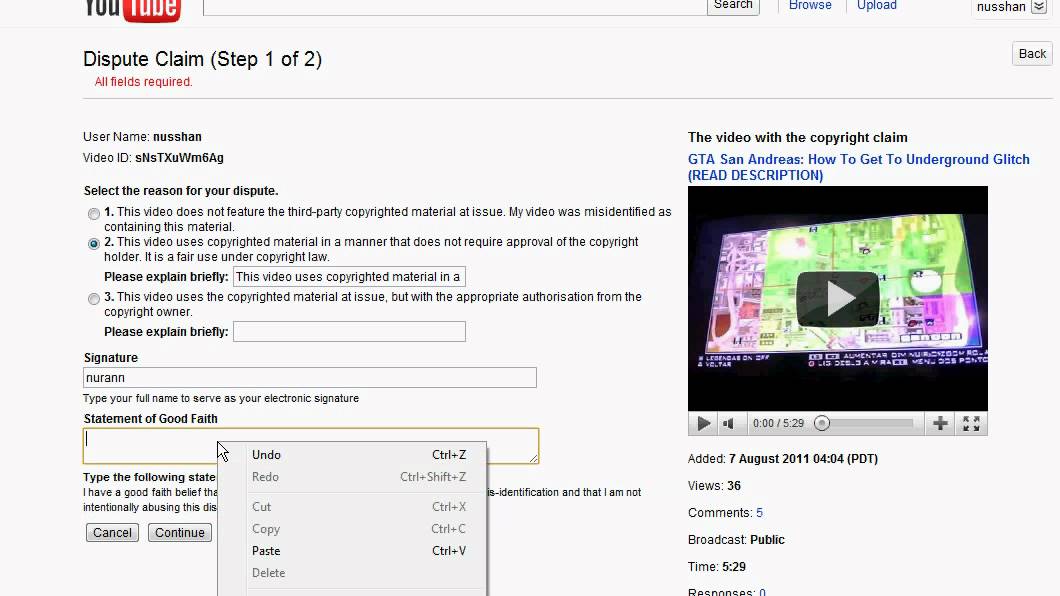Click the Video ID sNsTXuWm6Ag text
Image resolution: width=1060 pixels, height=596 pixels.
tap(179, 158)
